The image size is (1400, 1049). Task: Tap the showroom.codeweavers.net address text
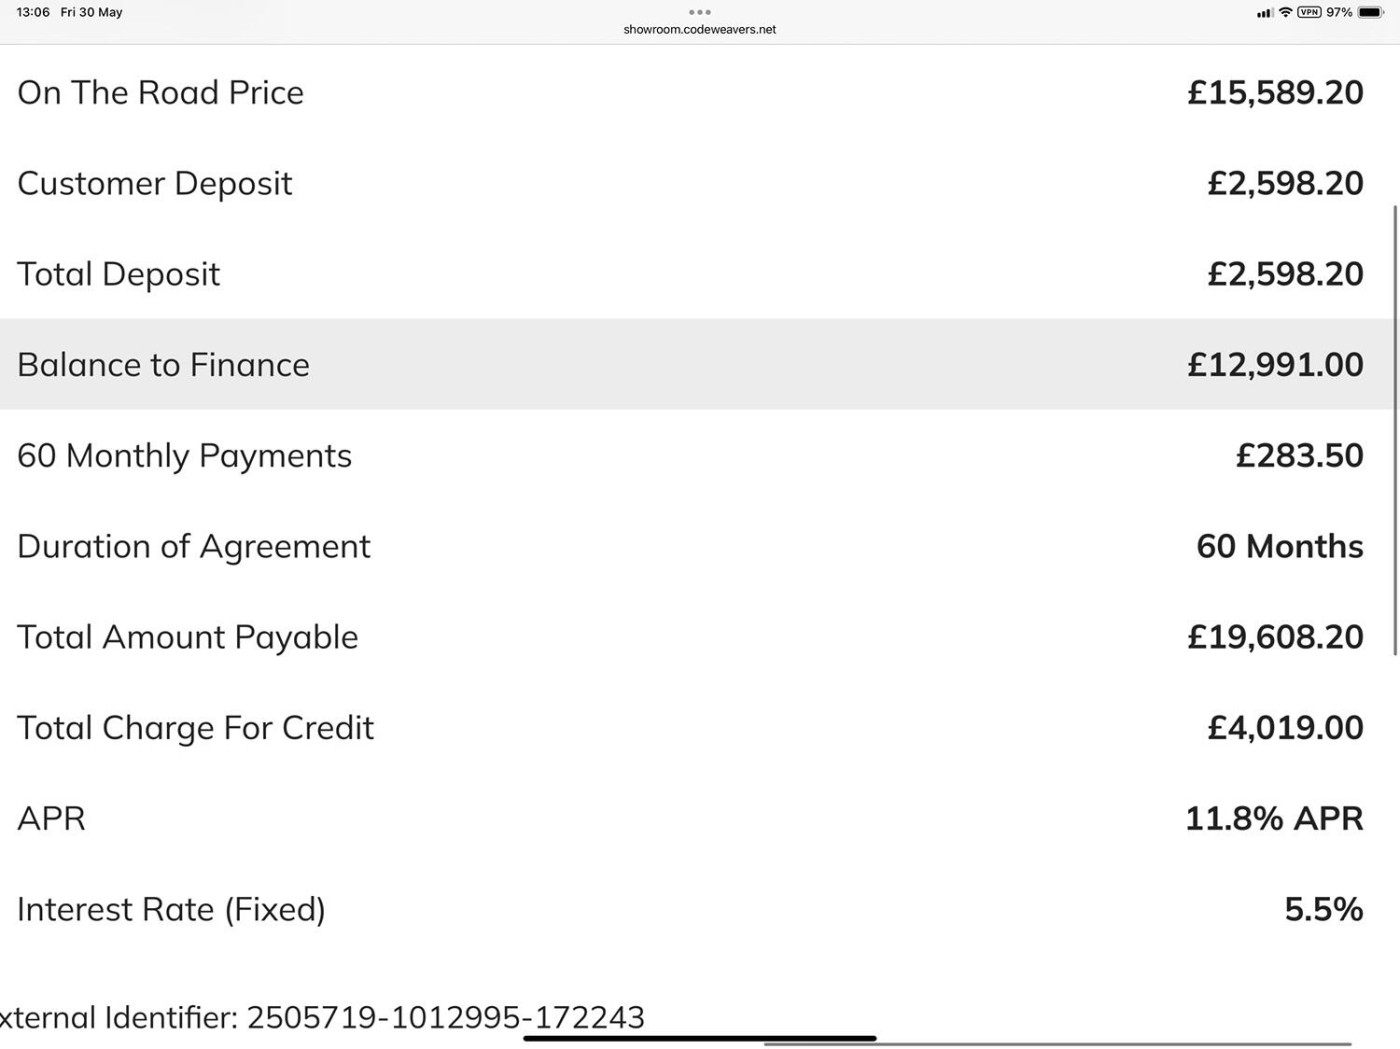pos(700,30)
